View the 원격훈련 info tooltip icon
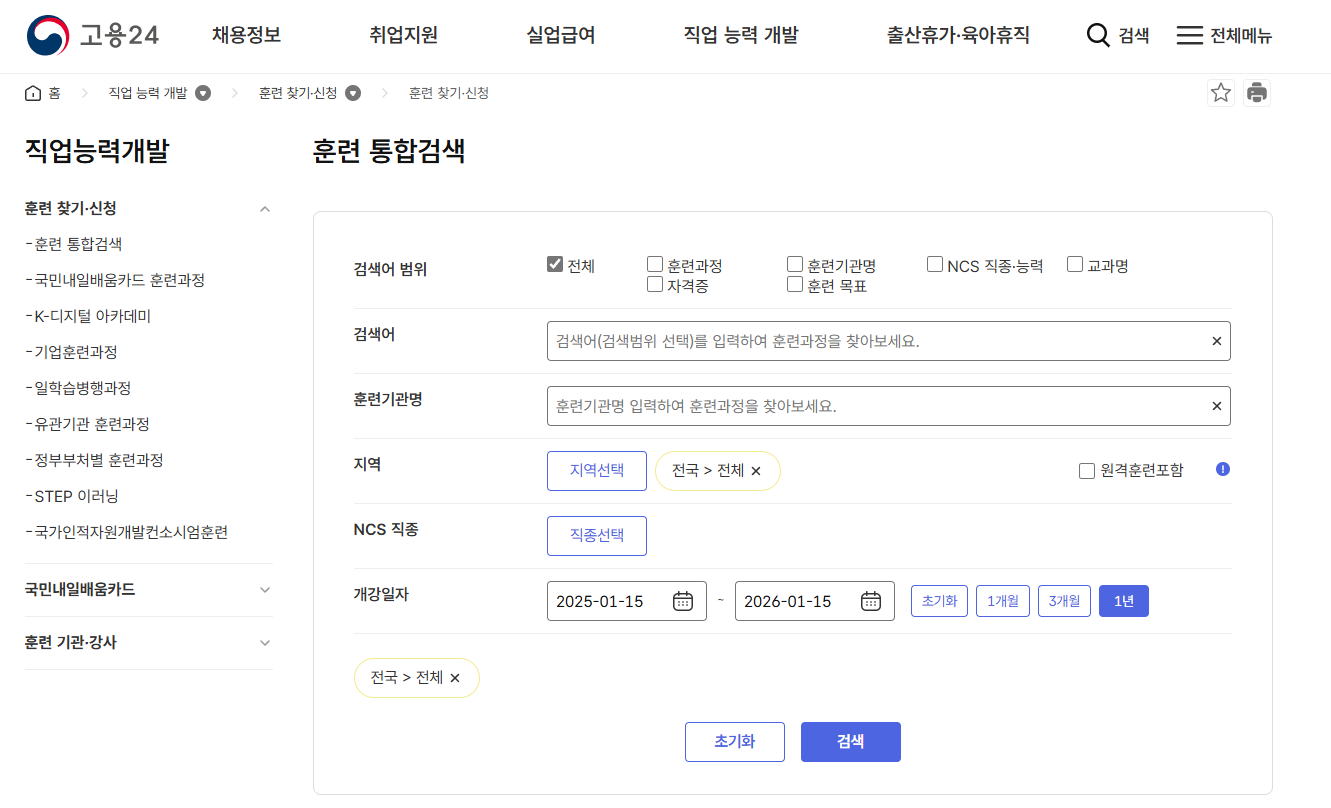Screen dimensions: 1331x808 click(1222, 469)
